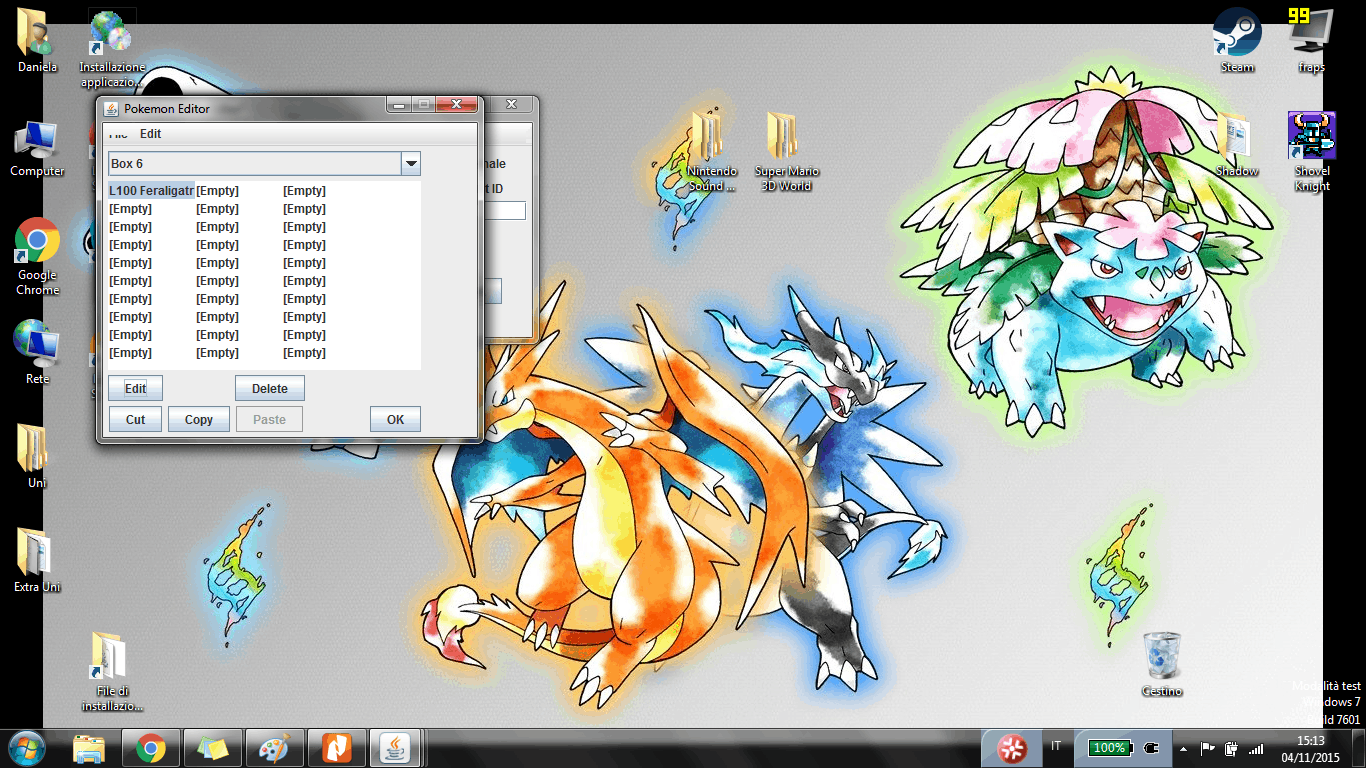Click the 100% battery indicator
Image resolution: width=1366 pixels, height=768 pixels.
click(1110, 748)
